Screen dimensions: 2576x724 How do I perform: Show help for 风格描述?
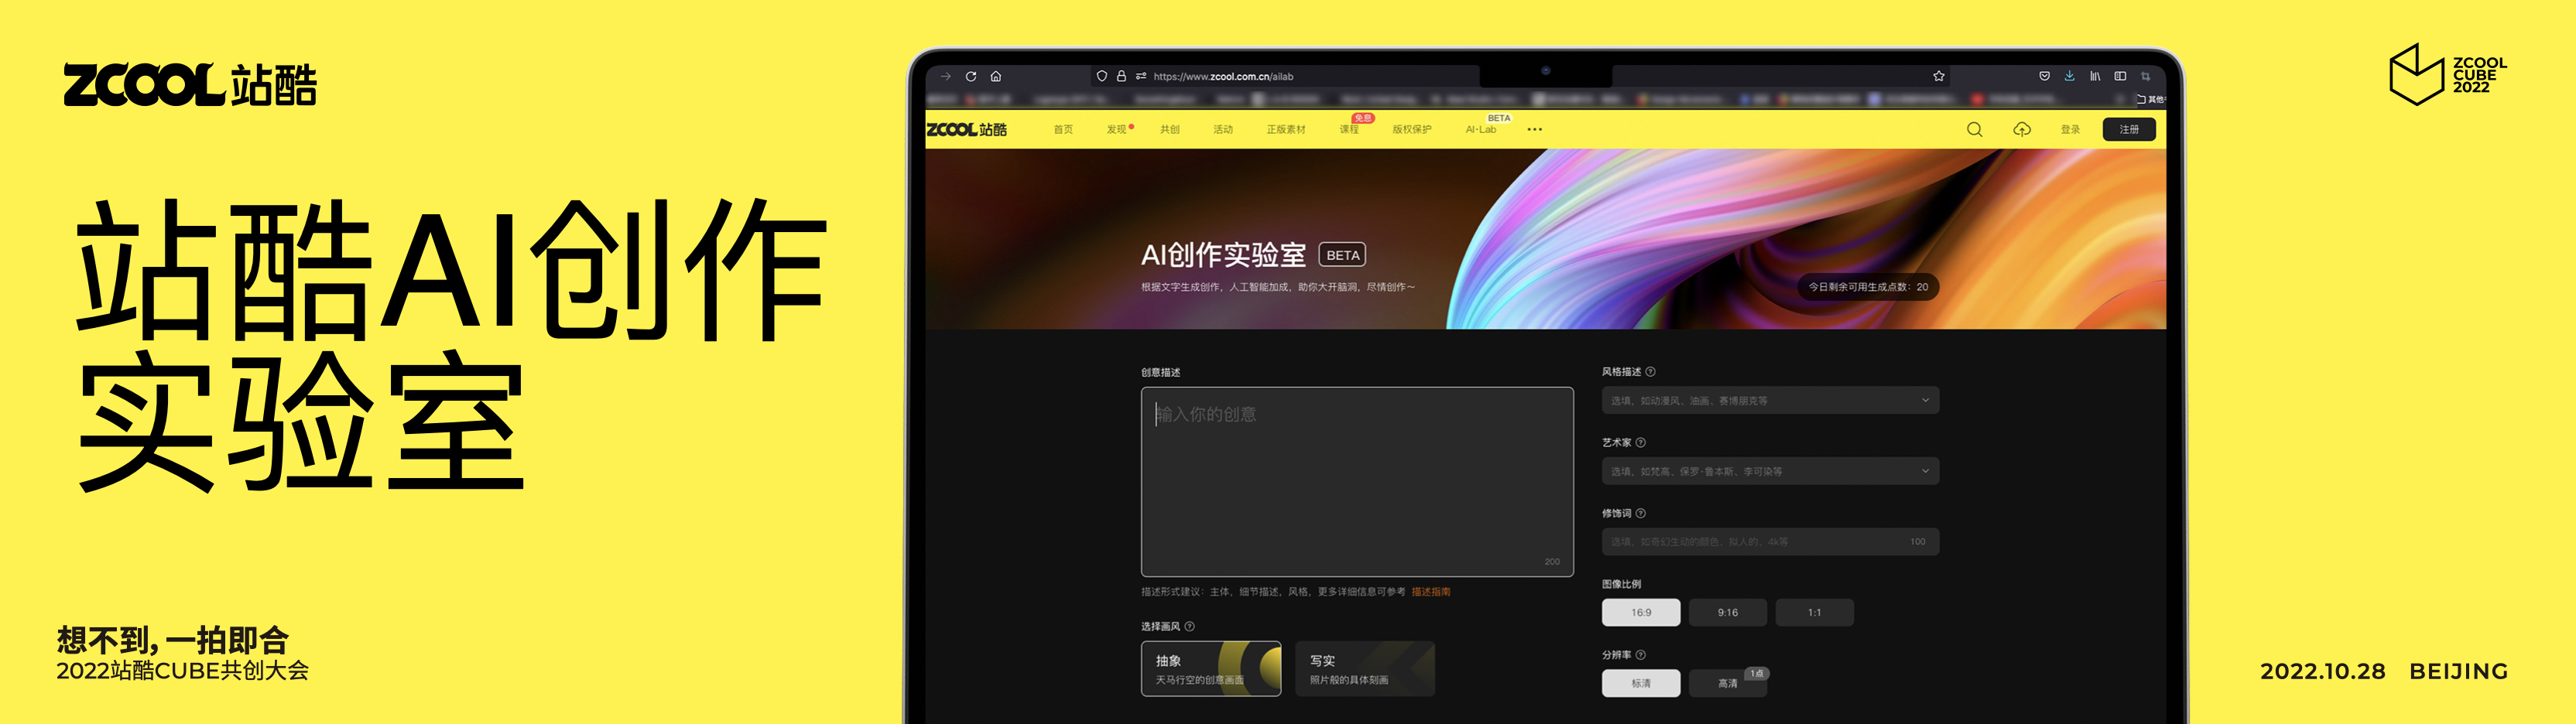[x=1651, y=372]
